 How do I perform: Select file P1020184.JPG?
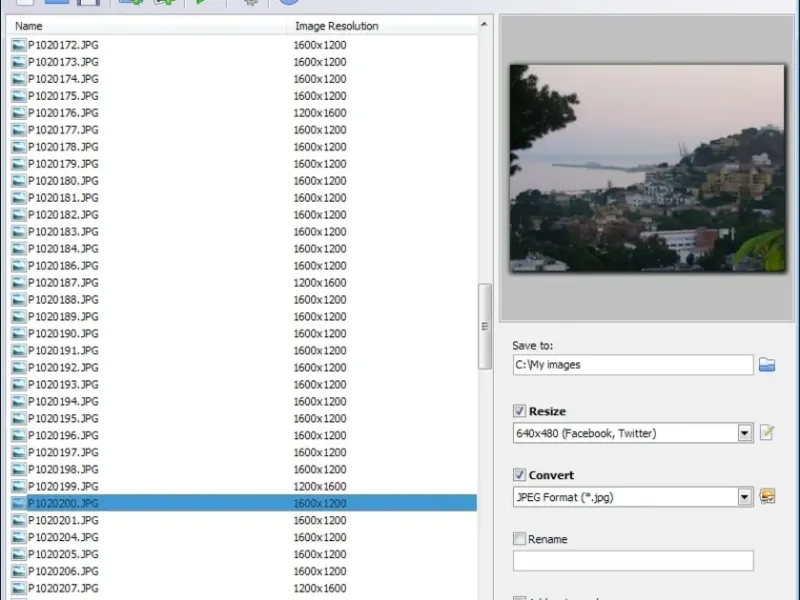(x=63, y=248)
